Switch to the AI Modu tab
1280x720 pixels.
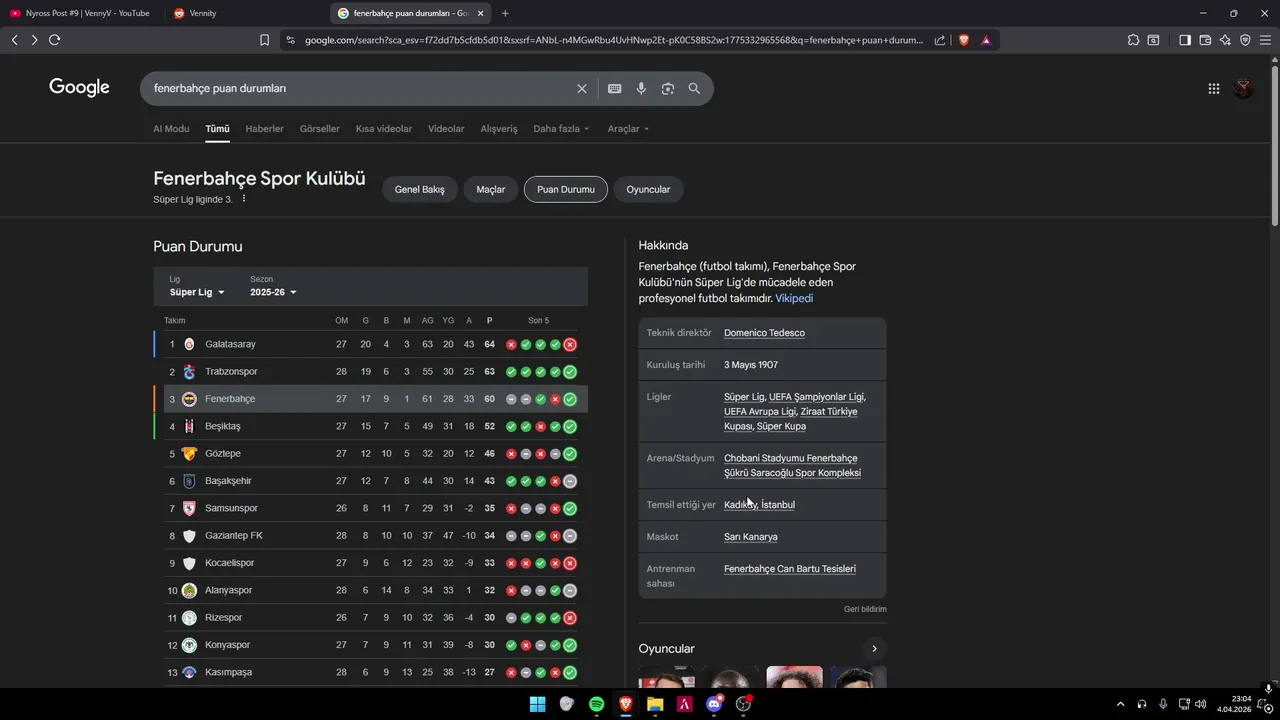[171, 129]
